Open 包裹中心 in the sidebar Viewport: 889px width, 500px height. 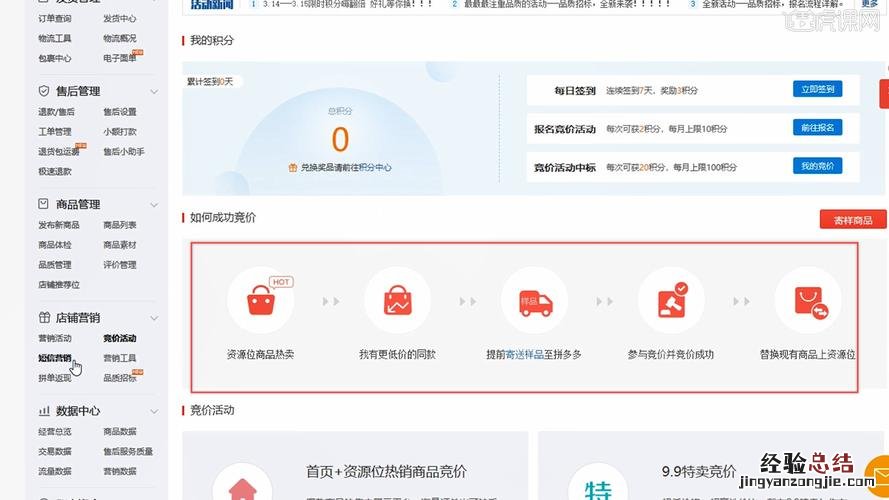[x=55, y=58]
